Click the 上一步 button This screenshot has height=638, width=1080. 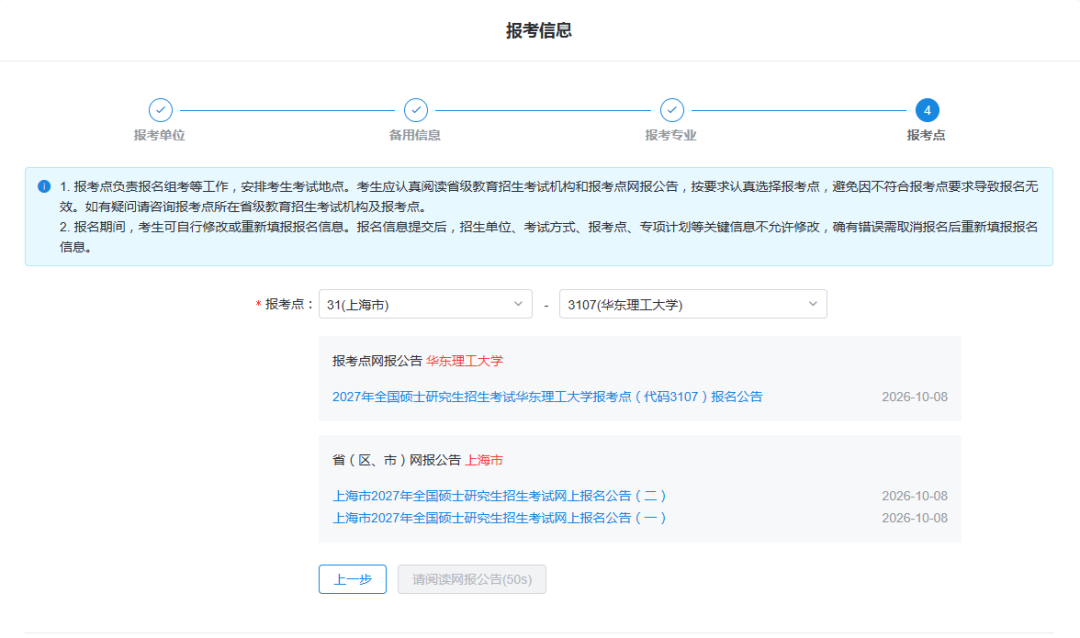click(353, 579)
